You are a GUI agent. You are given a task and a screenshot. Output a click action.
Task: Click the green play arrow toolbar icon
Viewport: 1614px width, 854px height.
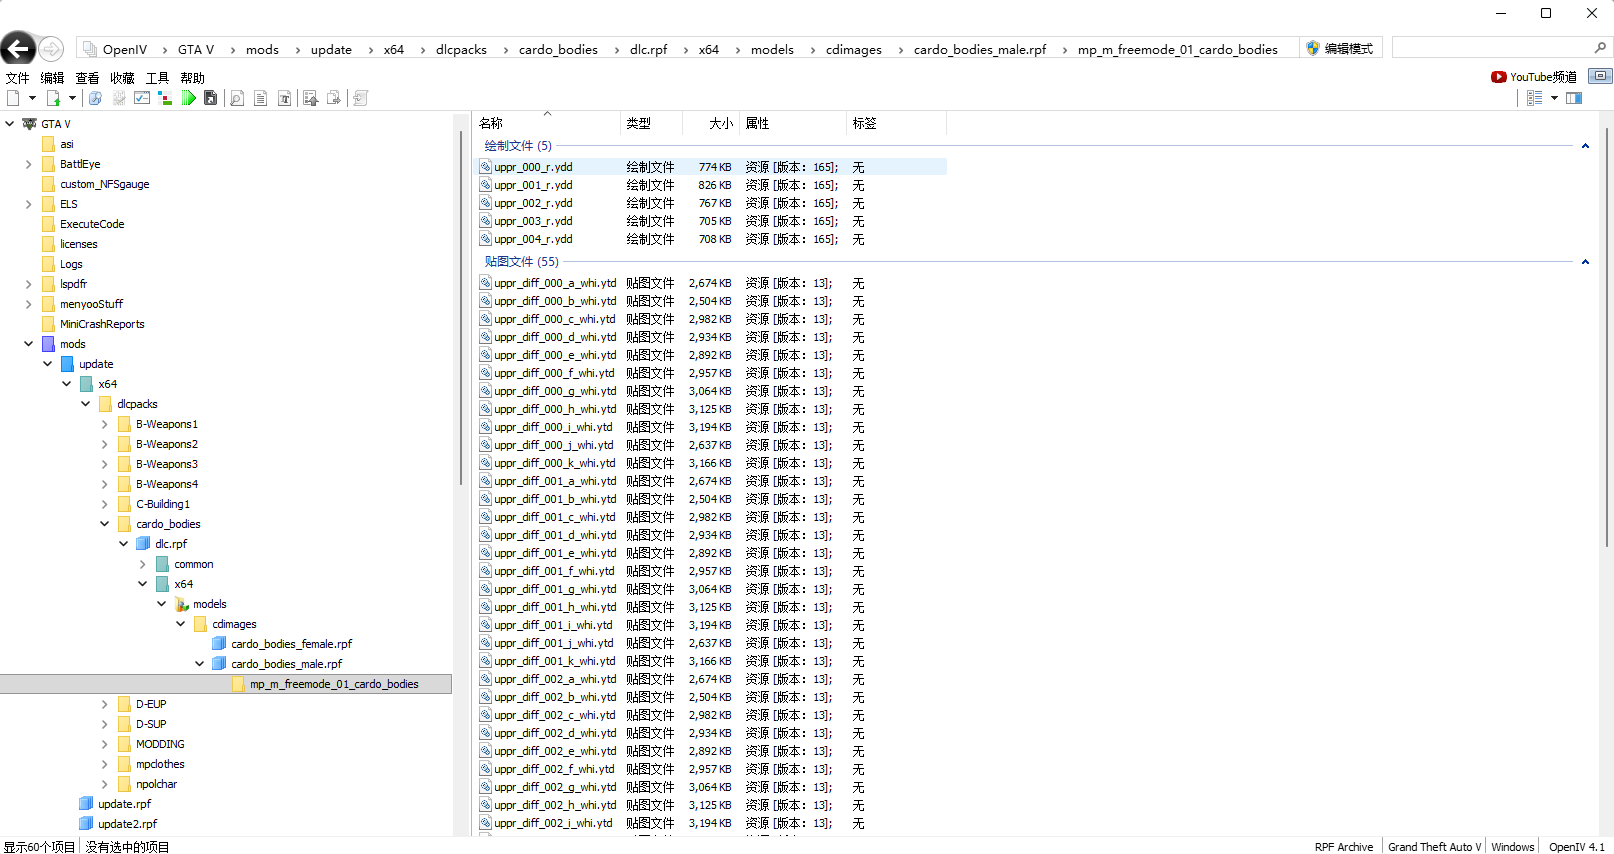(x=188, y=98)
